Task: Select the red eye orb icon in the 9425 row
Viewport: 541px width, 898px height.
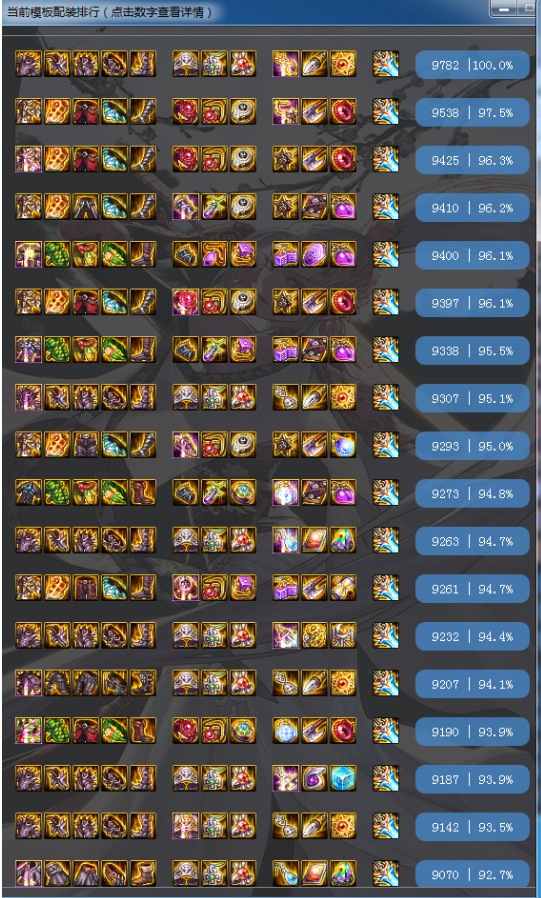Action: (343, 159)
